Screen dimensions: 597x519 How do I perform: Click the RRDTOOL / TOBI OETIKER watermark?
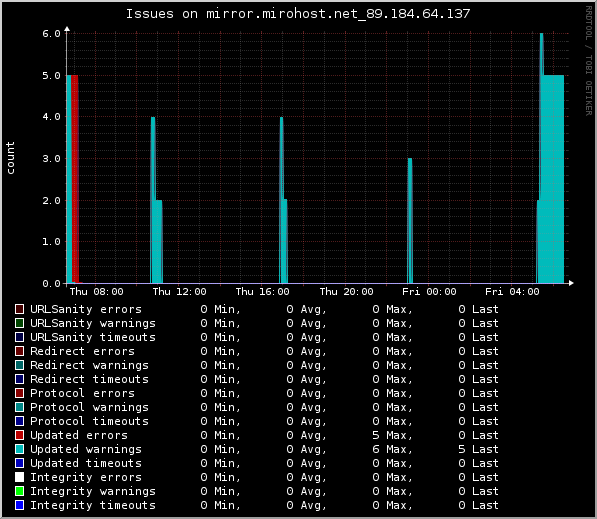(589, 61)
